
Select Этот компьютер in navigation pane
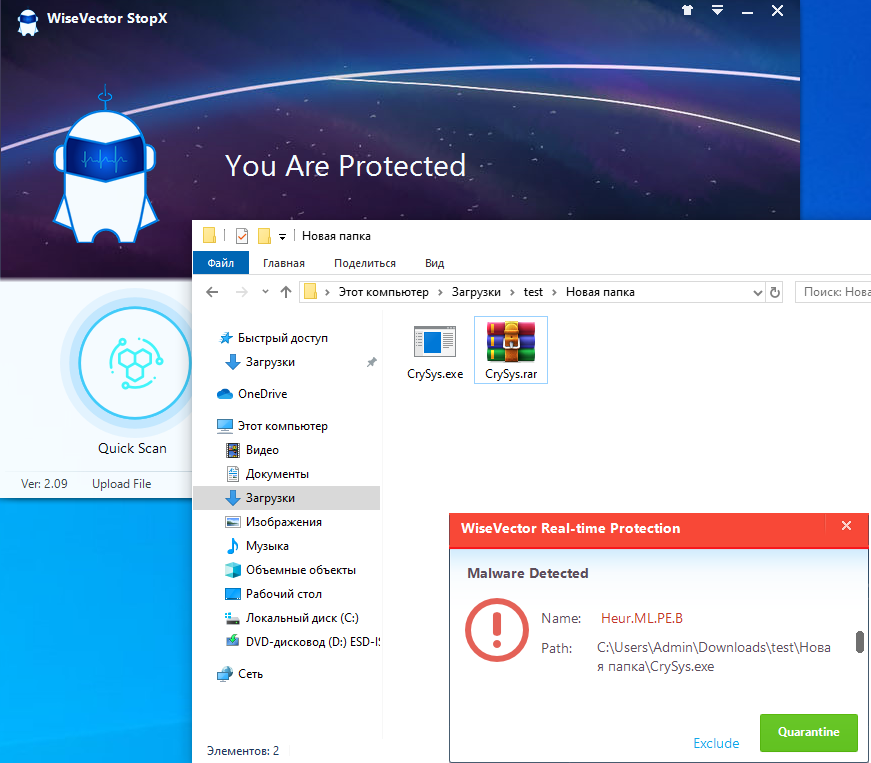click(283, 426)
